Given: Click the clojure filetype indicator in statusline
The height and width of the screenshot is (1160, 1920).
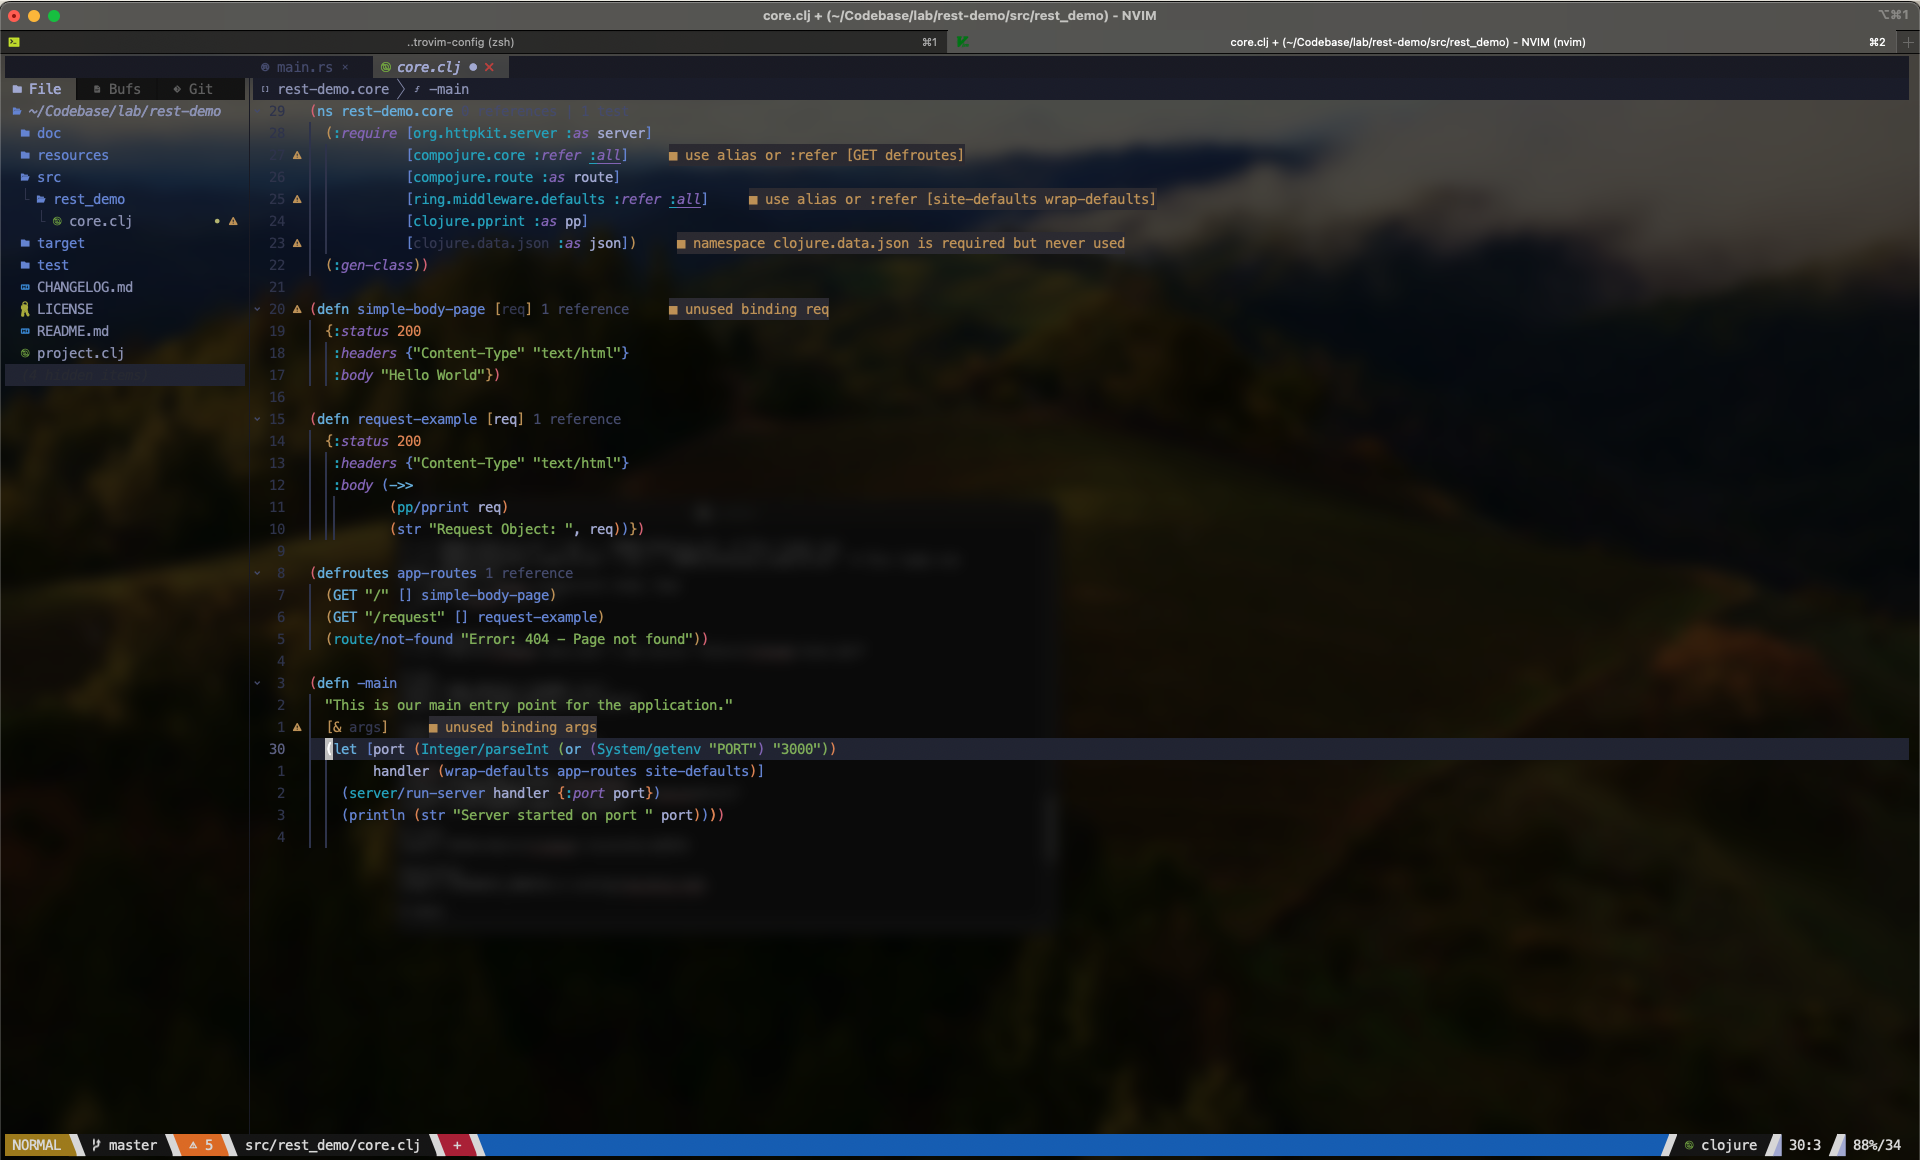Looking at the screenshot, I should point(1720,1145).
